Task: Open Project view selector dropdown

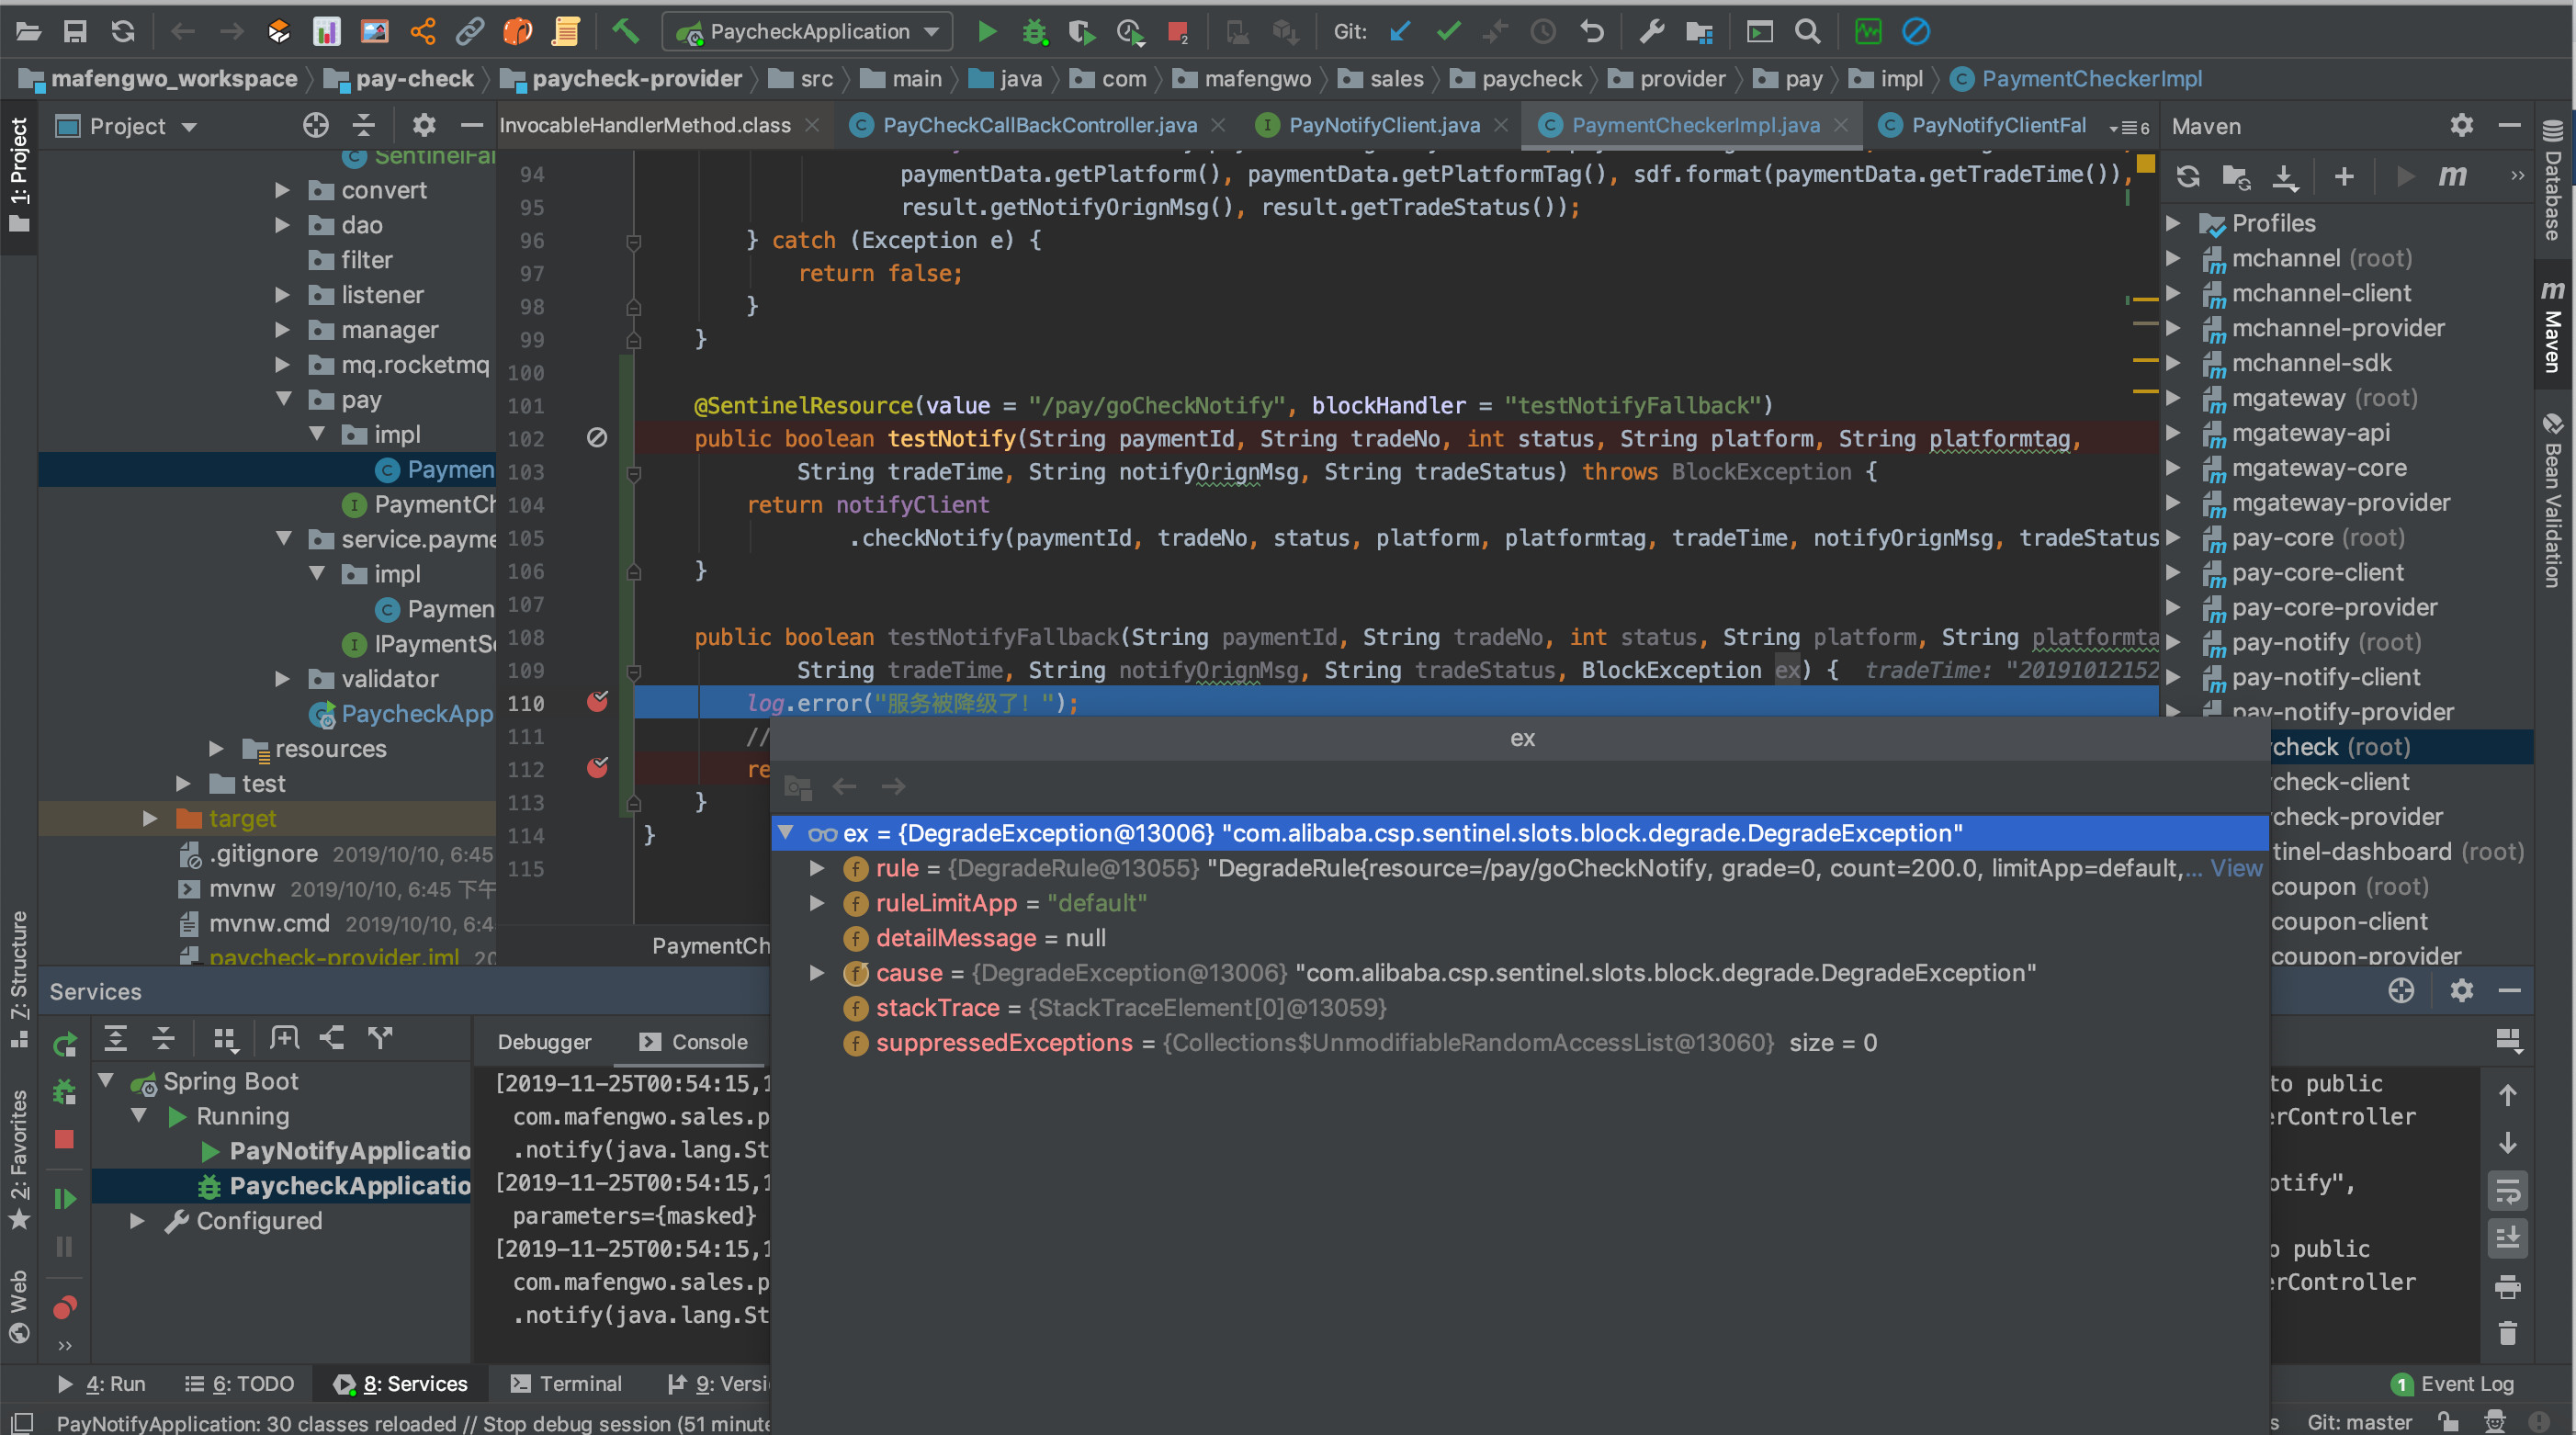Action: tap(127, 126)
